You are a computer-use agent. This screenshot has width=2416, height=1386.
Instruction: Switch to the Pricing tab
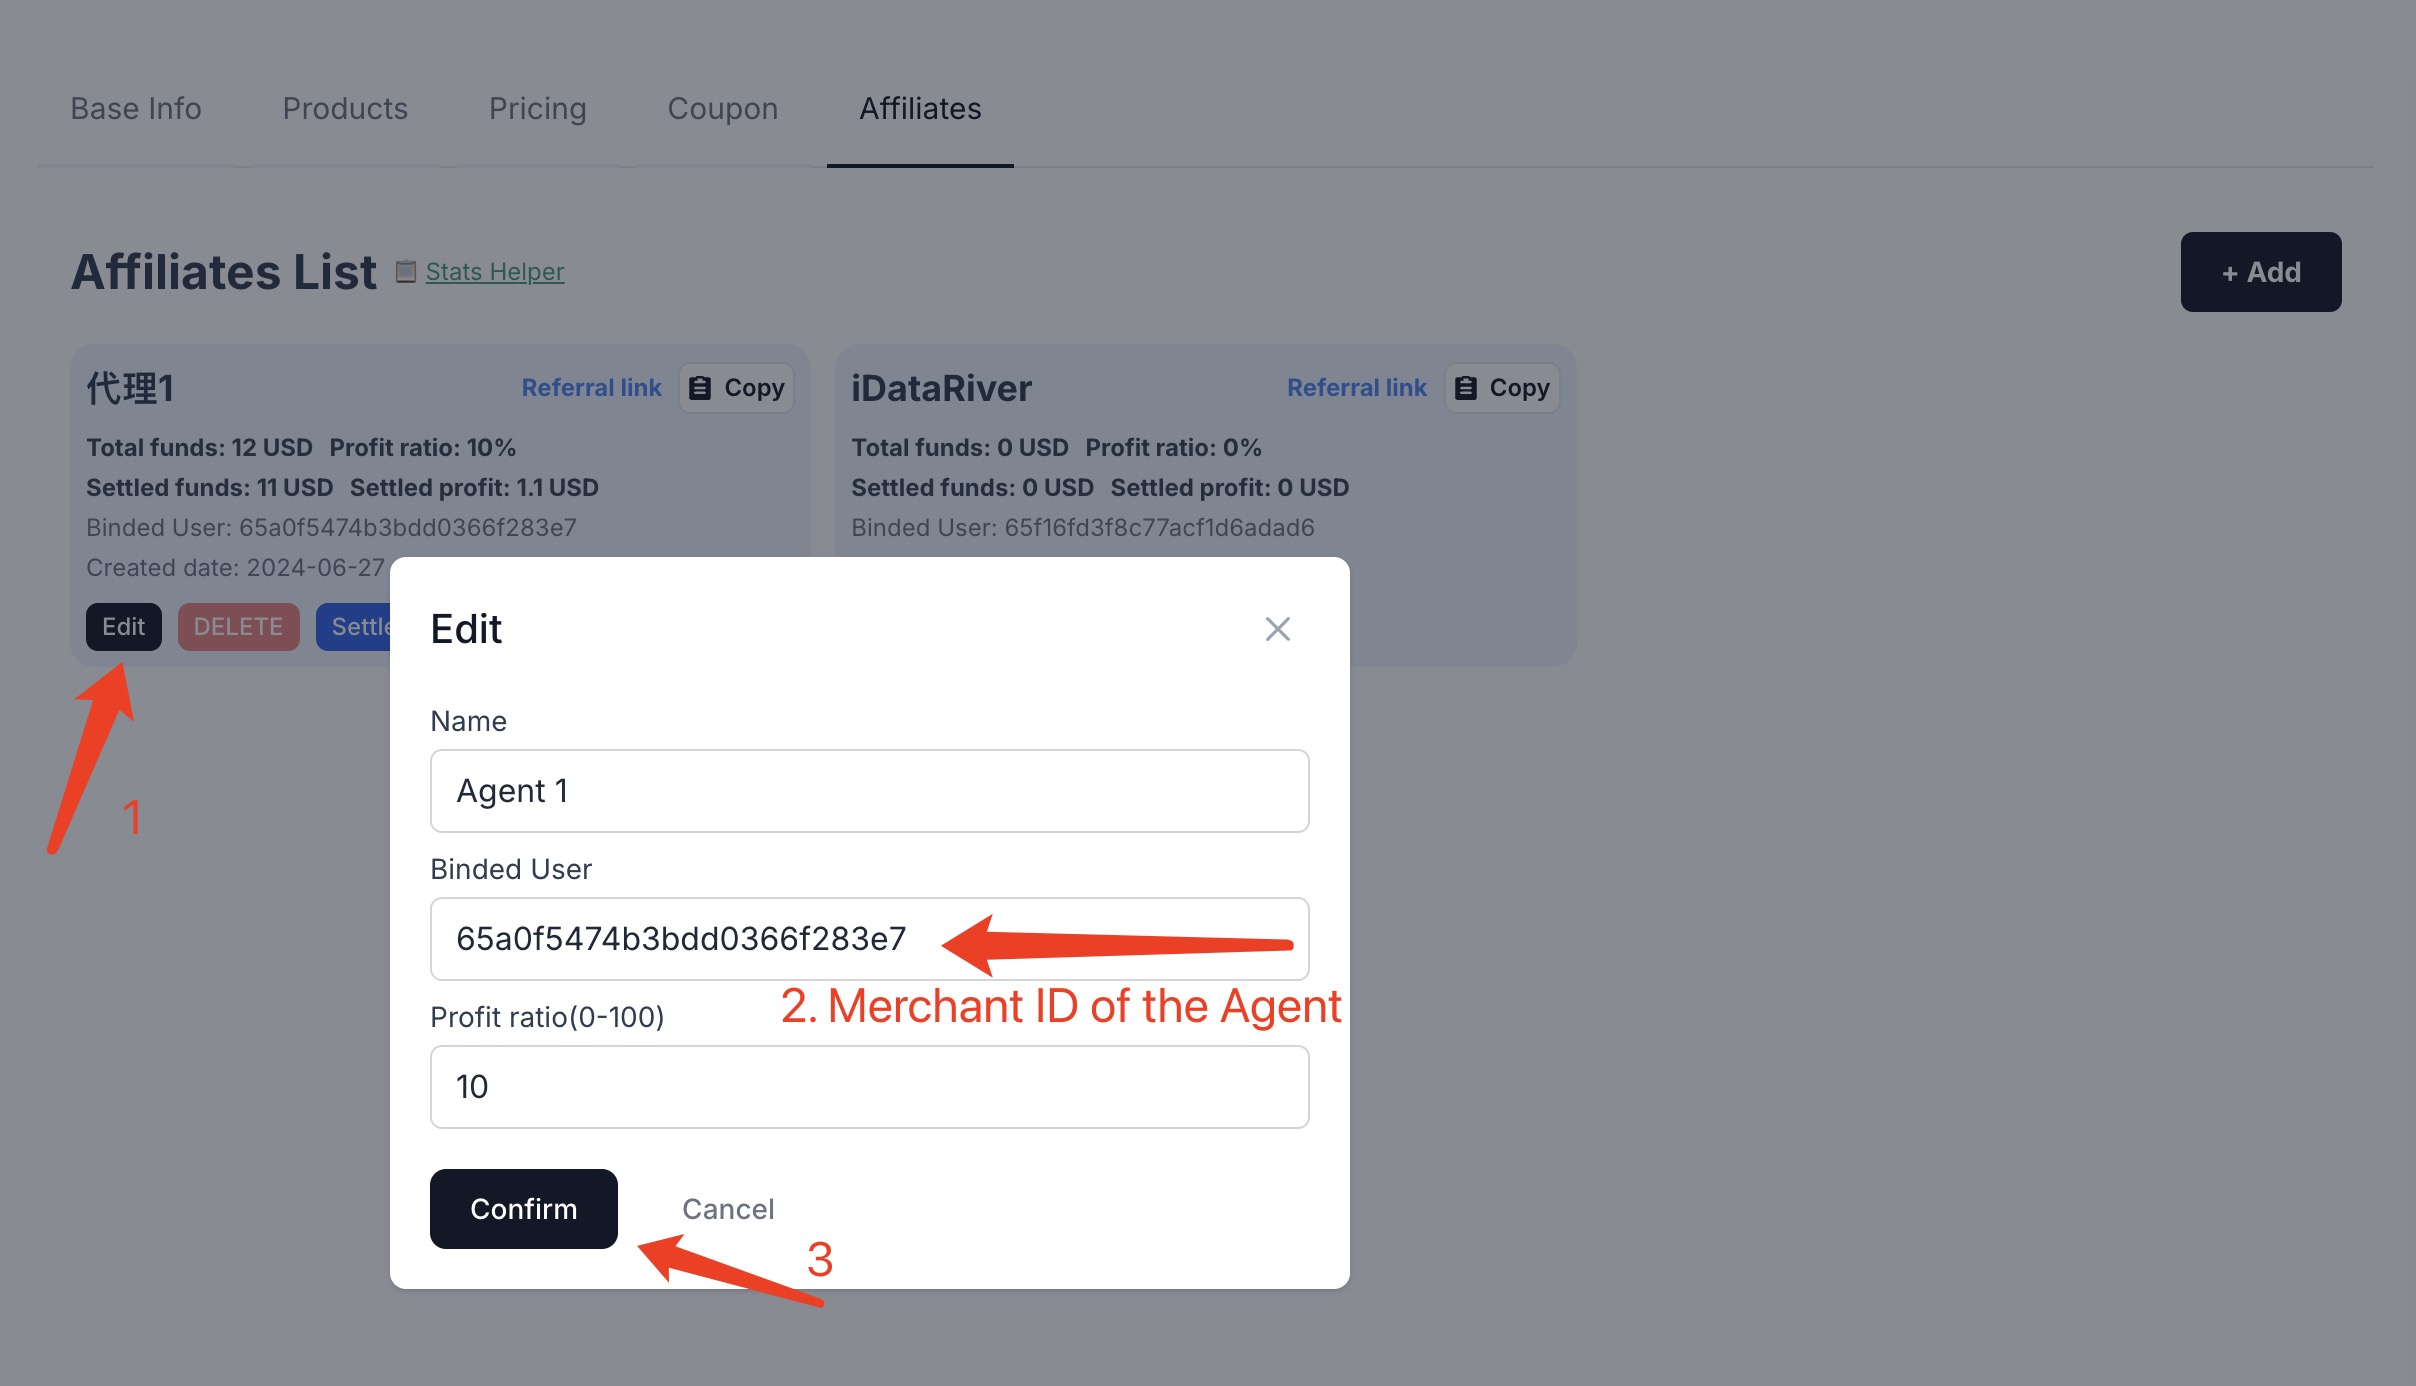click(538, 108)
